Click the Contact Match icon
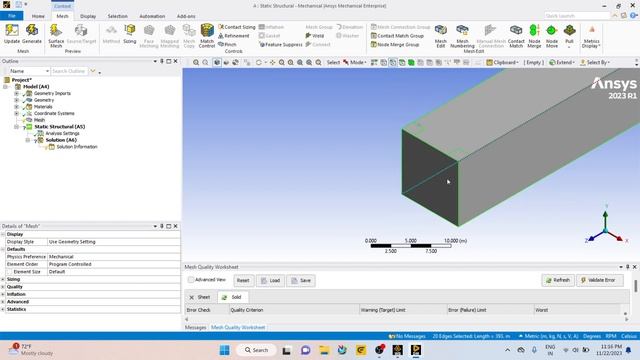The height and width of the screenshot is (360, 640). [516, 36]
